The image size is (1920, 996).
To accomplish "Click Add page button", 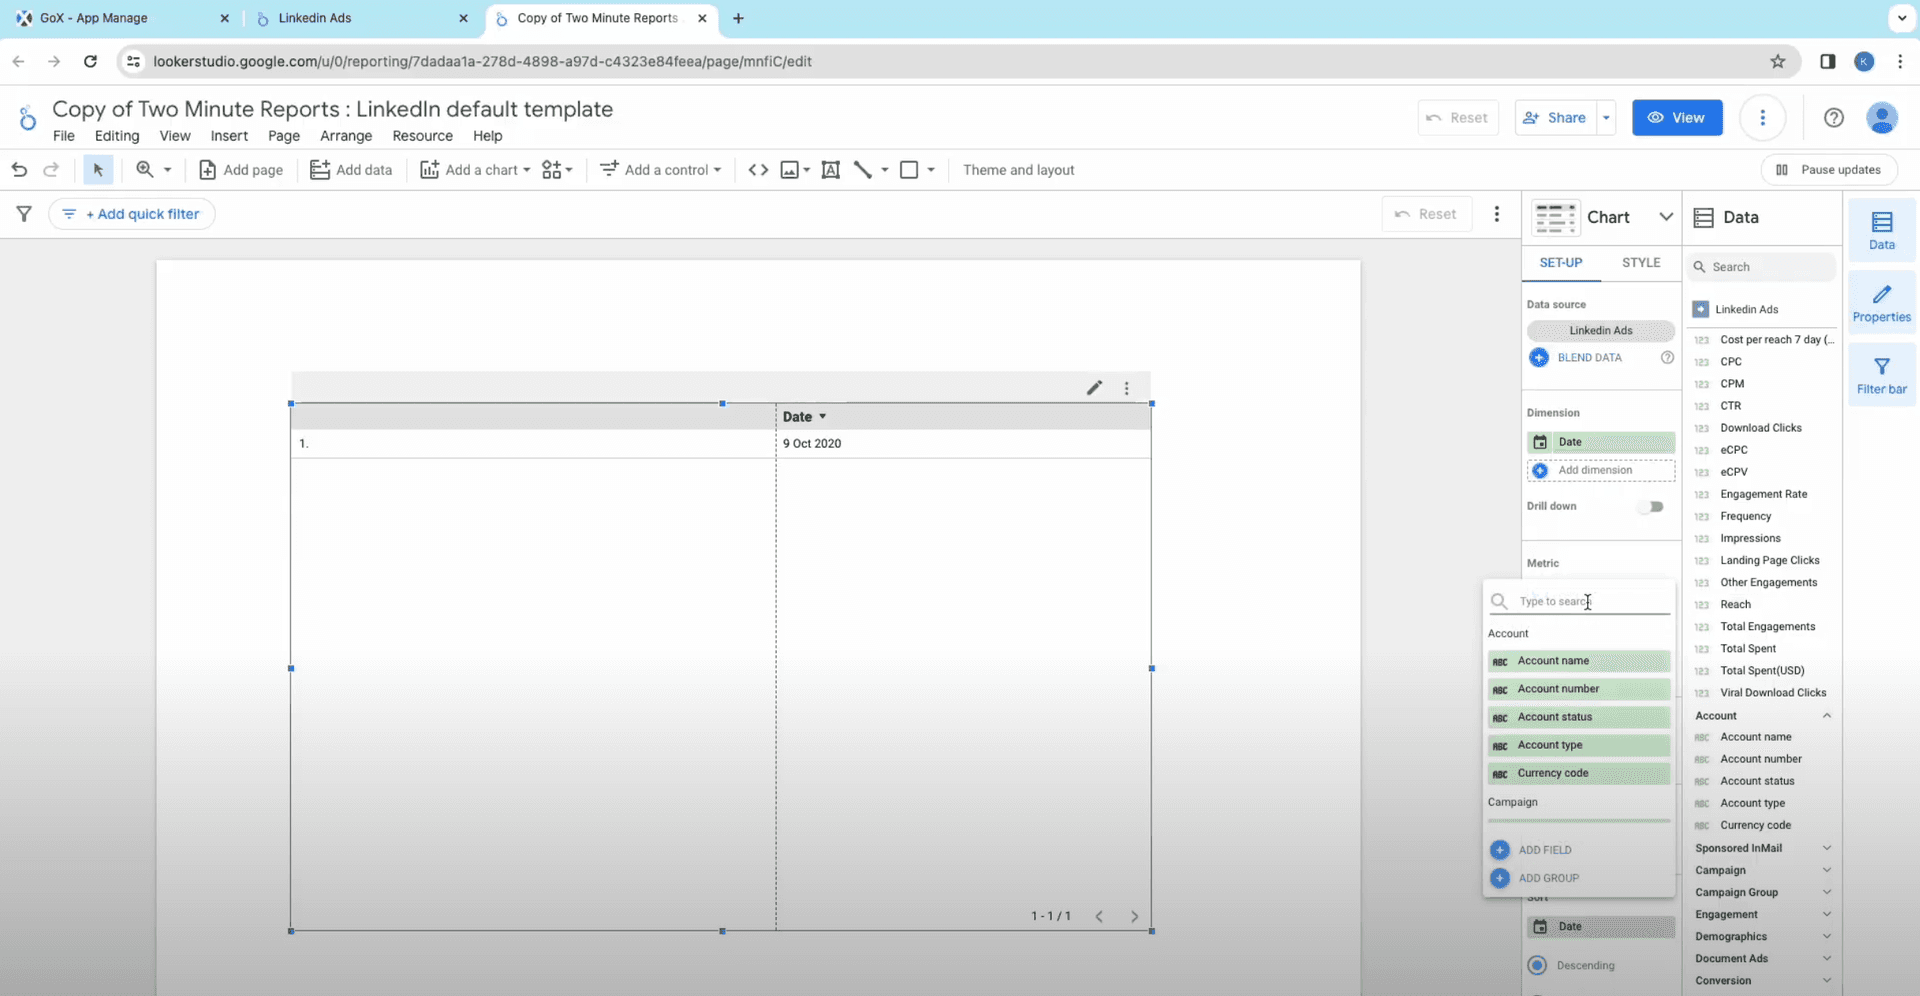I will (241, 170).
